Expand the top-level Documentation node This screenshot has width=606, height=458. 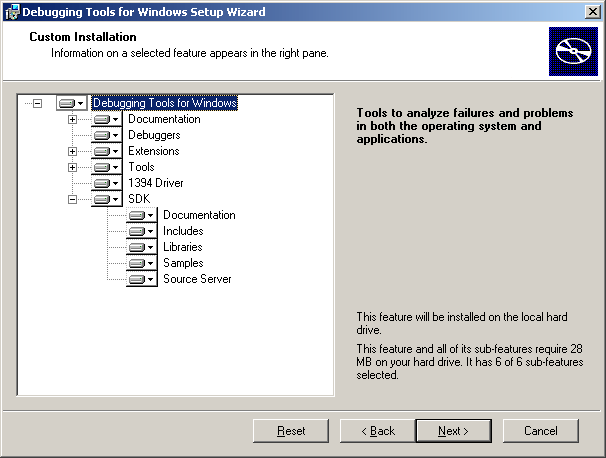(x=72, y=119)
